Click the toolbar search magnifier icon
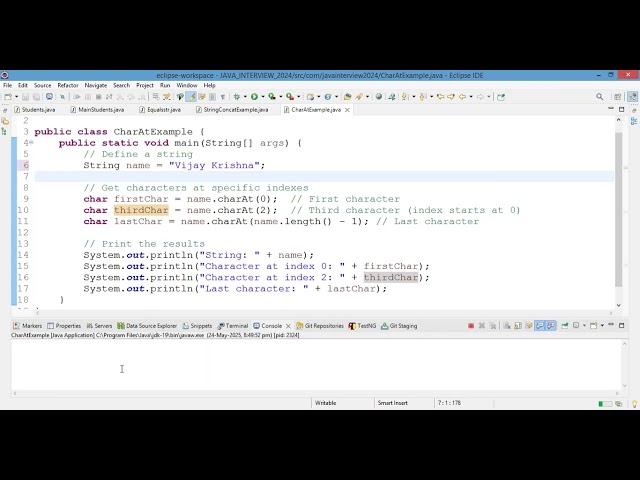The image size is (640, 480). (x=600, y=97)
